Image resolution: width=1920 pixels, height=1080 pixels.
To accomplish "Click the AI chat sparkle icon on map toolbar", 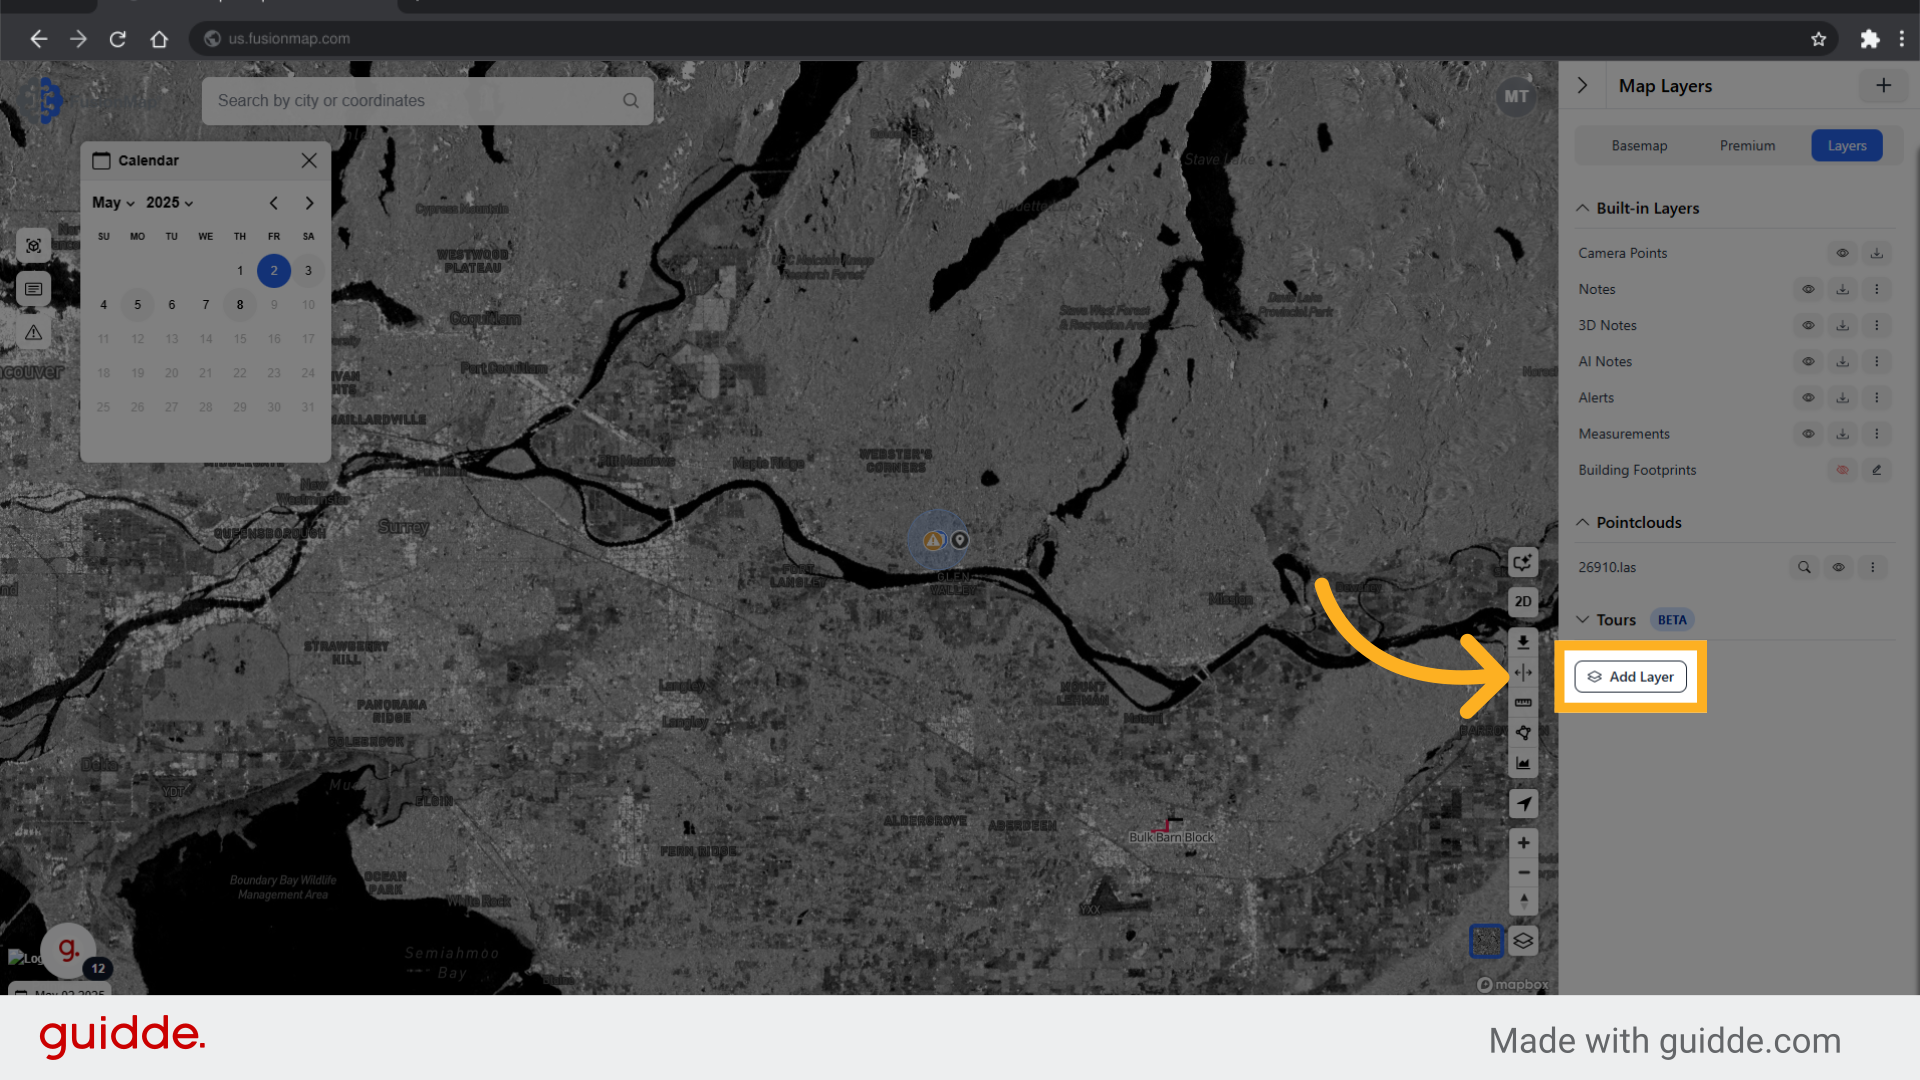I will [1523, 562].
